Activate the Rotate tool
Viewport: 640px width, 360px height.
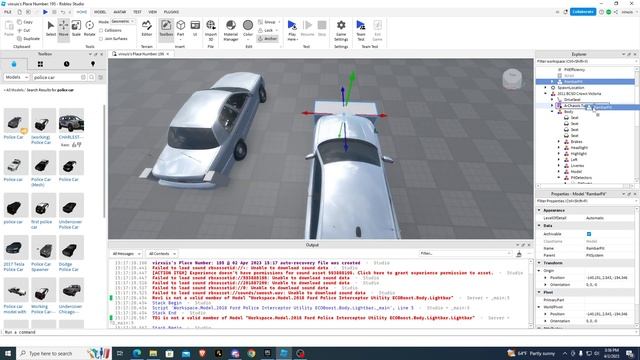89,29
